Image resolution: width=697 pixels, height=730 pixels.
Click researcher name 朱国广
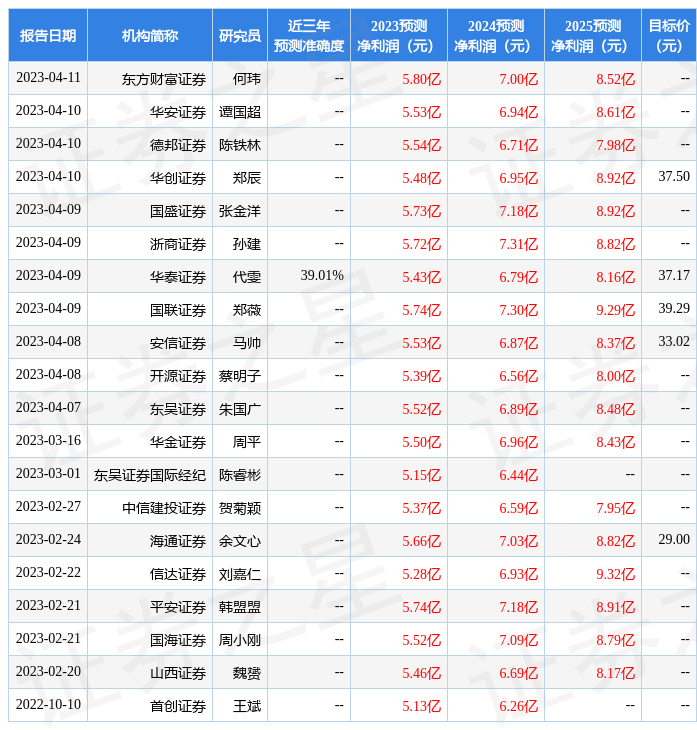(240, 409)
